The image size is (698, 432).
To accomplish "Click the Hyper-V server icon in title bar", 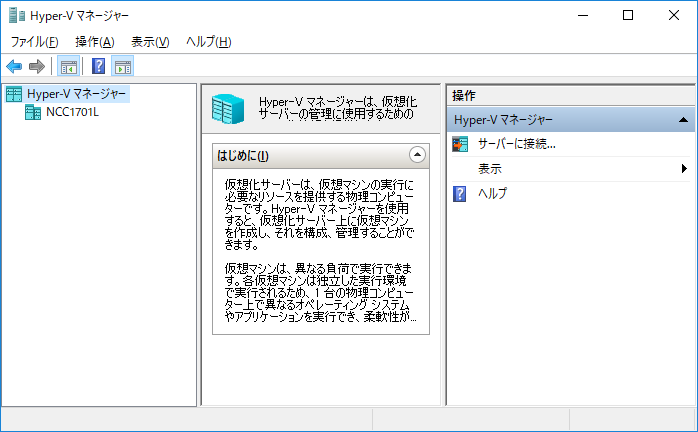I will [x=16, y=16].
